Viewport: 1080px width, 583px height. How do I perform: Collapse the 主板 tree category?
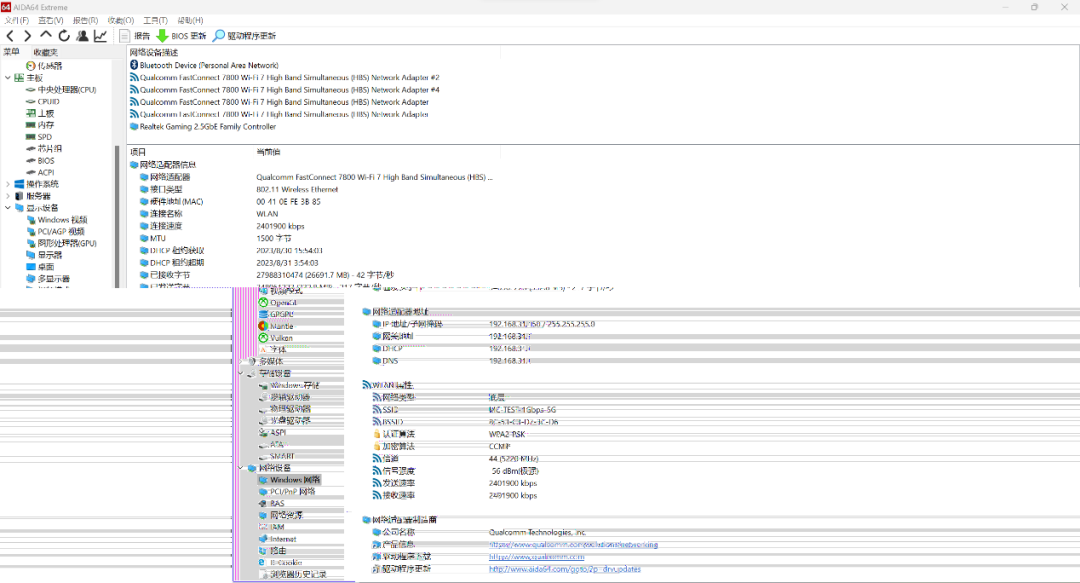coord(8,78)
